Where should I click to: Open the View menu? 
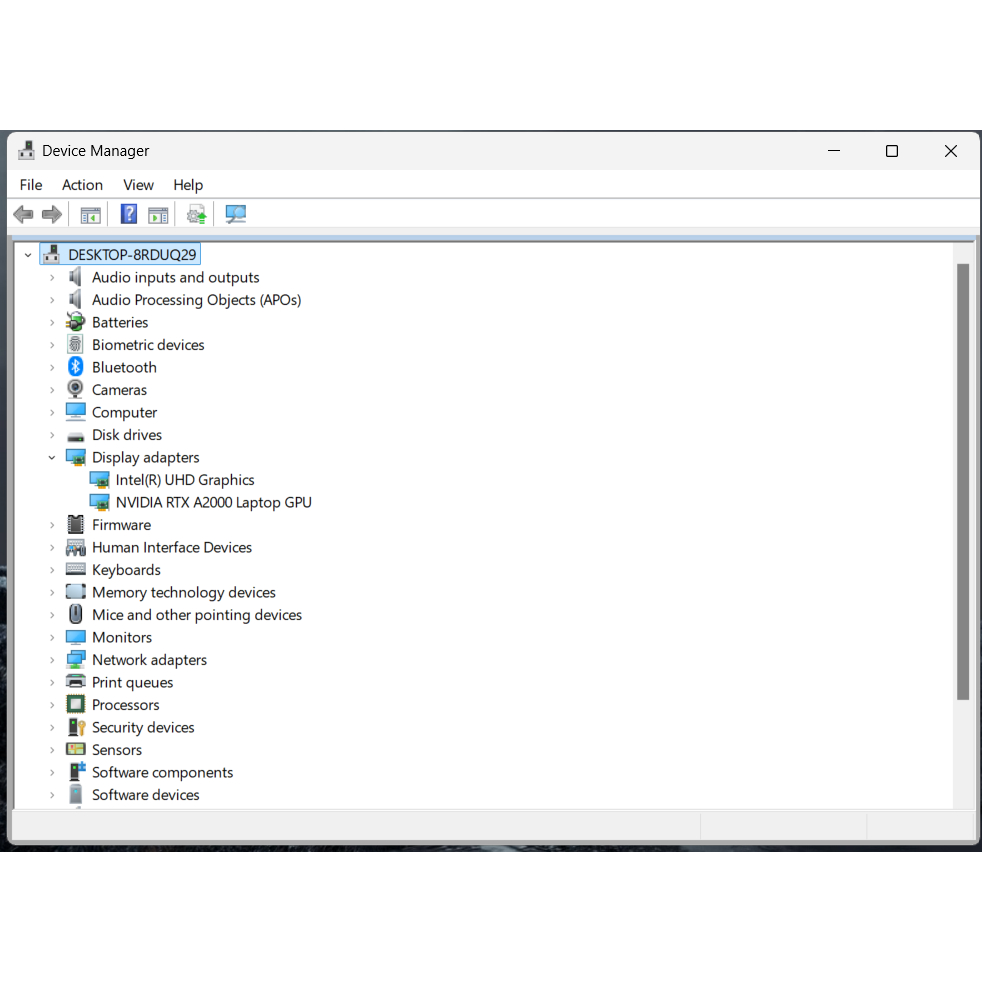(138, 185)
